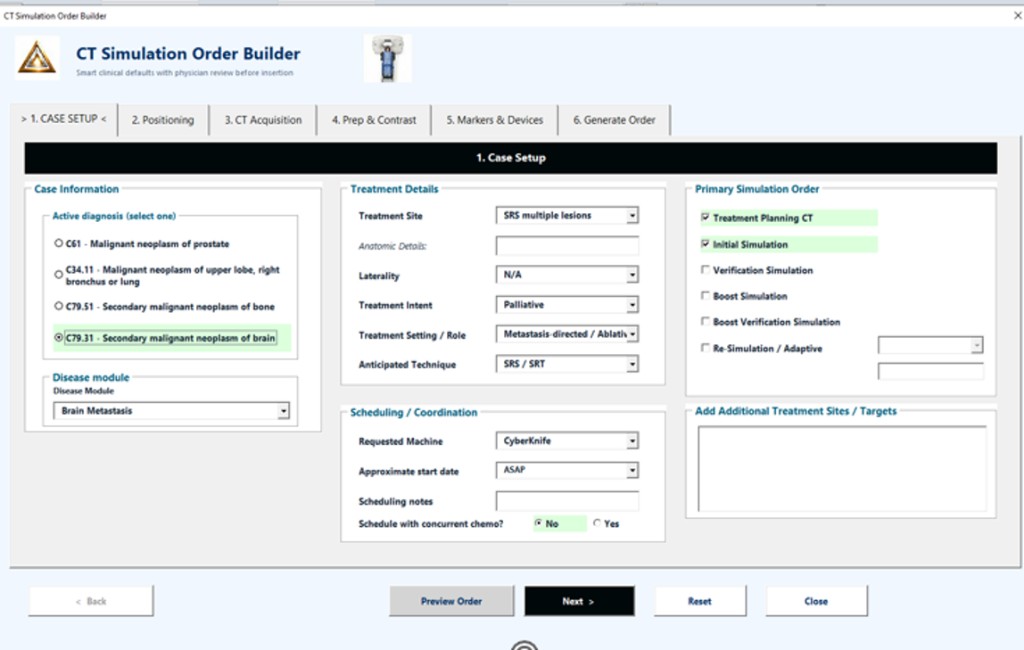Open Anticipated Technique dropdown
Viewport: 1024px width, 650px height.
(x=632, y=365)
